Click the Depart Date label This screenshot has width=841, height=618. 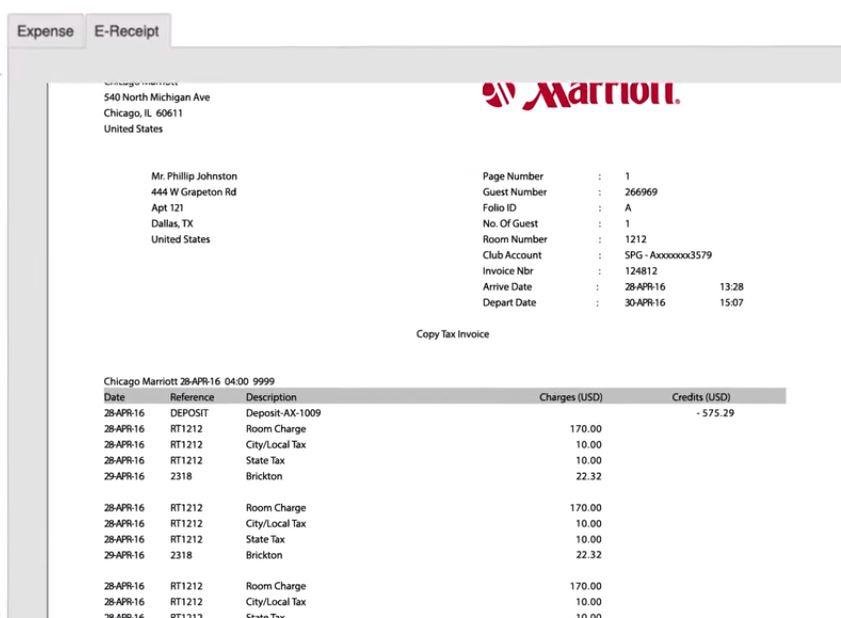510,303
